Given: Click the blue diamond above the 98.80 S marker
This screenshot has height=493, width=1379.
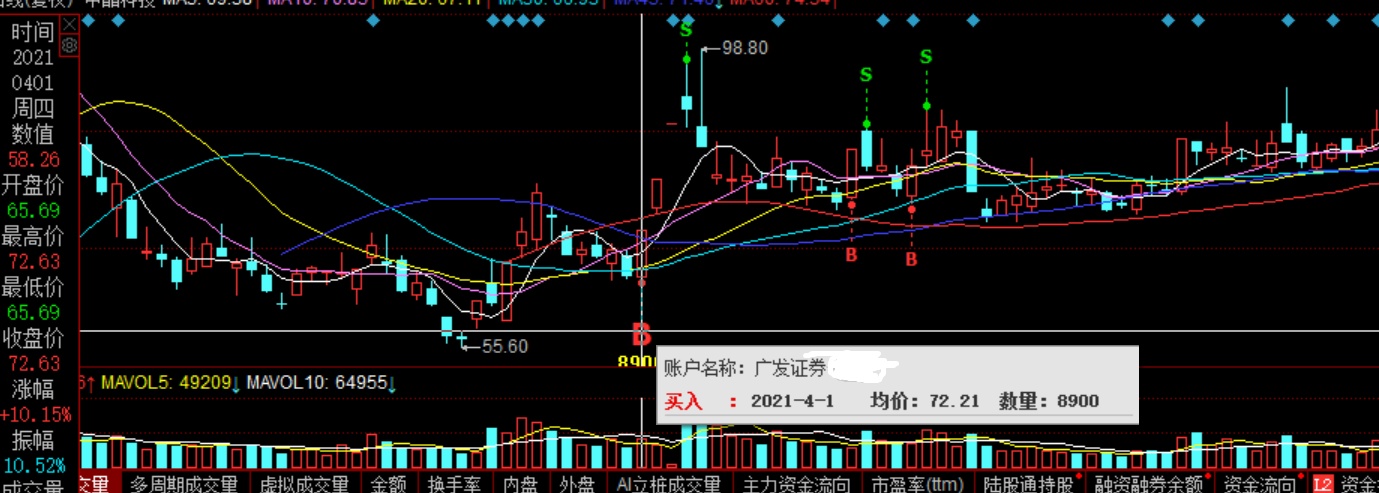Looking at the screenshot, I should (x=686, y=20).
